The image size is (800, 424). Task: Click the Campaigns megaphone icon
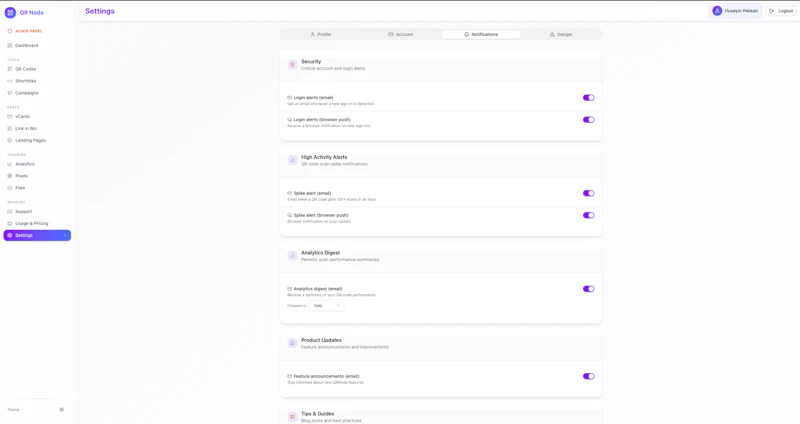tap(10, 93)
